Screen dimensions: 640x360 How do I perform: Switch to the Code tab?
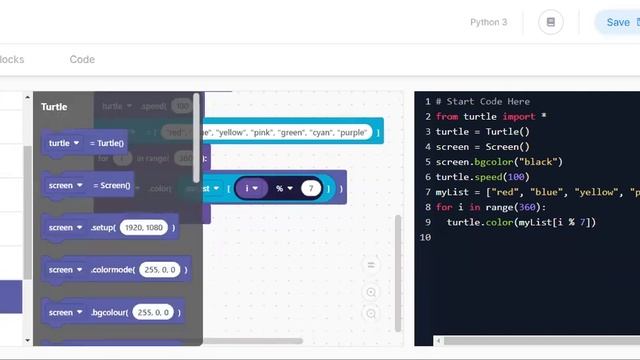pos(82,60)
